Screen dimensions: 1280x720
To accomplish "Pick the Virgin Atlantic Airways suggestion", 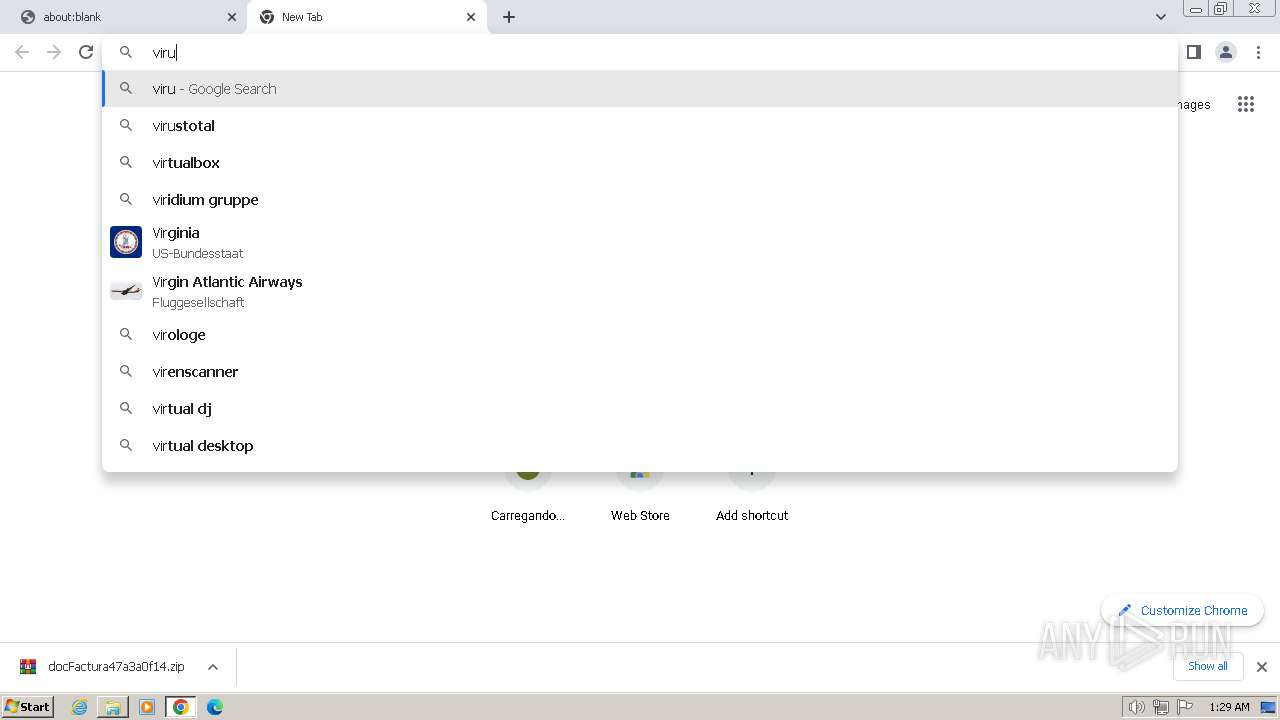I will [640, 291].
